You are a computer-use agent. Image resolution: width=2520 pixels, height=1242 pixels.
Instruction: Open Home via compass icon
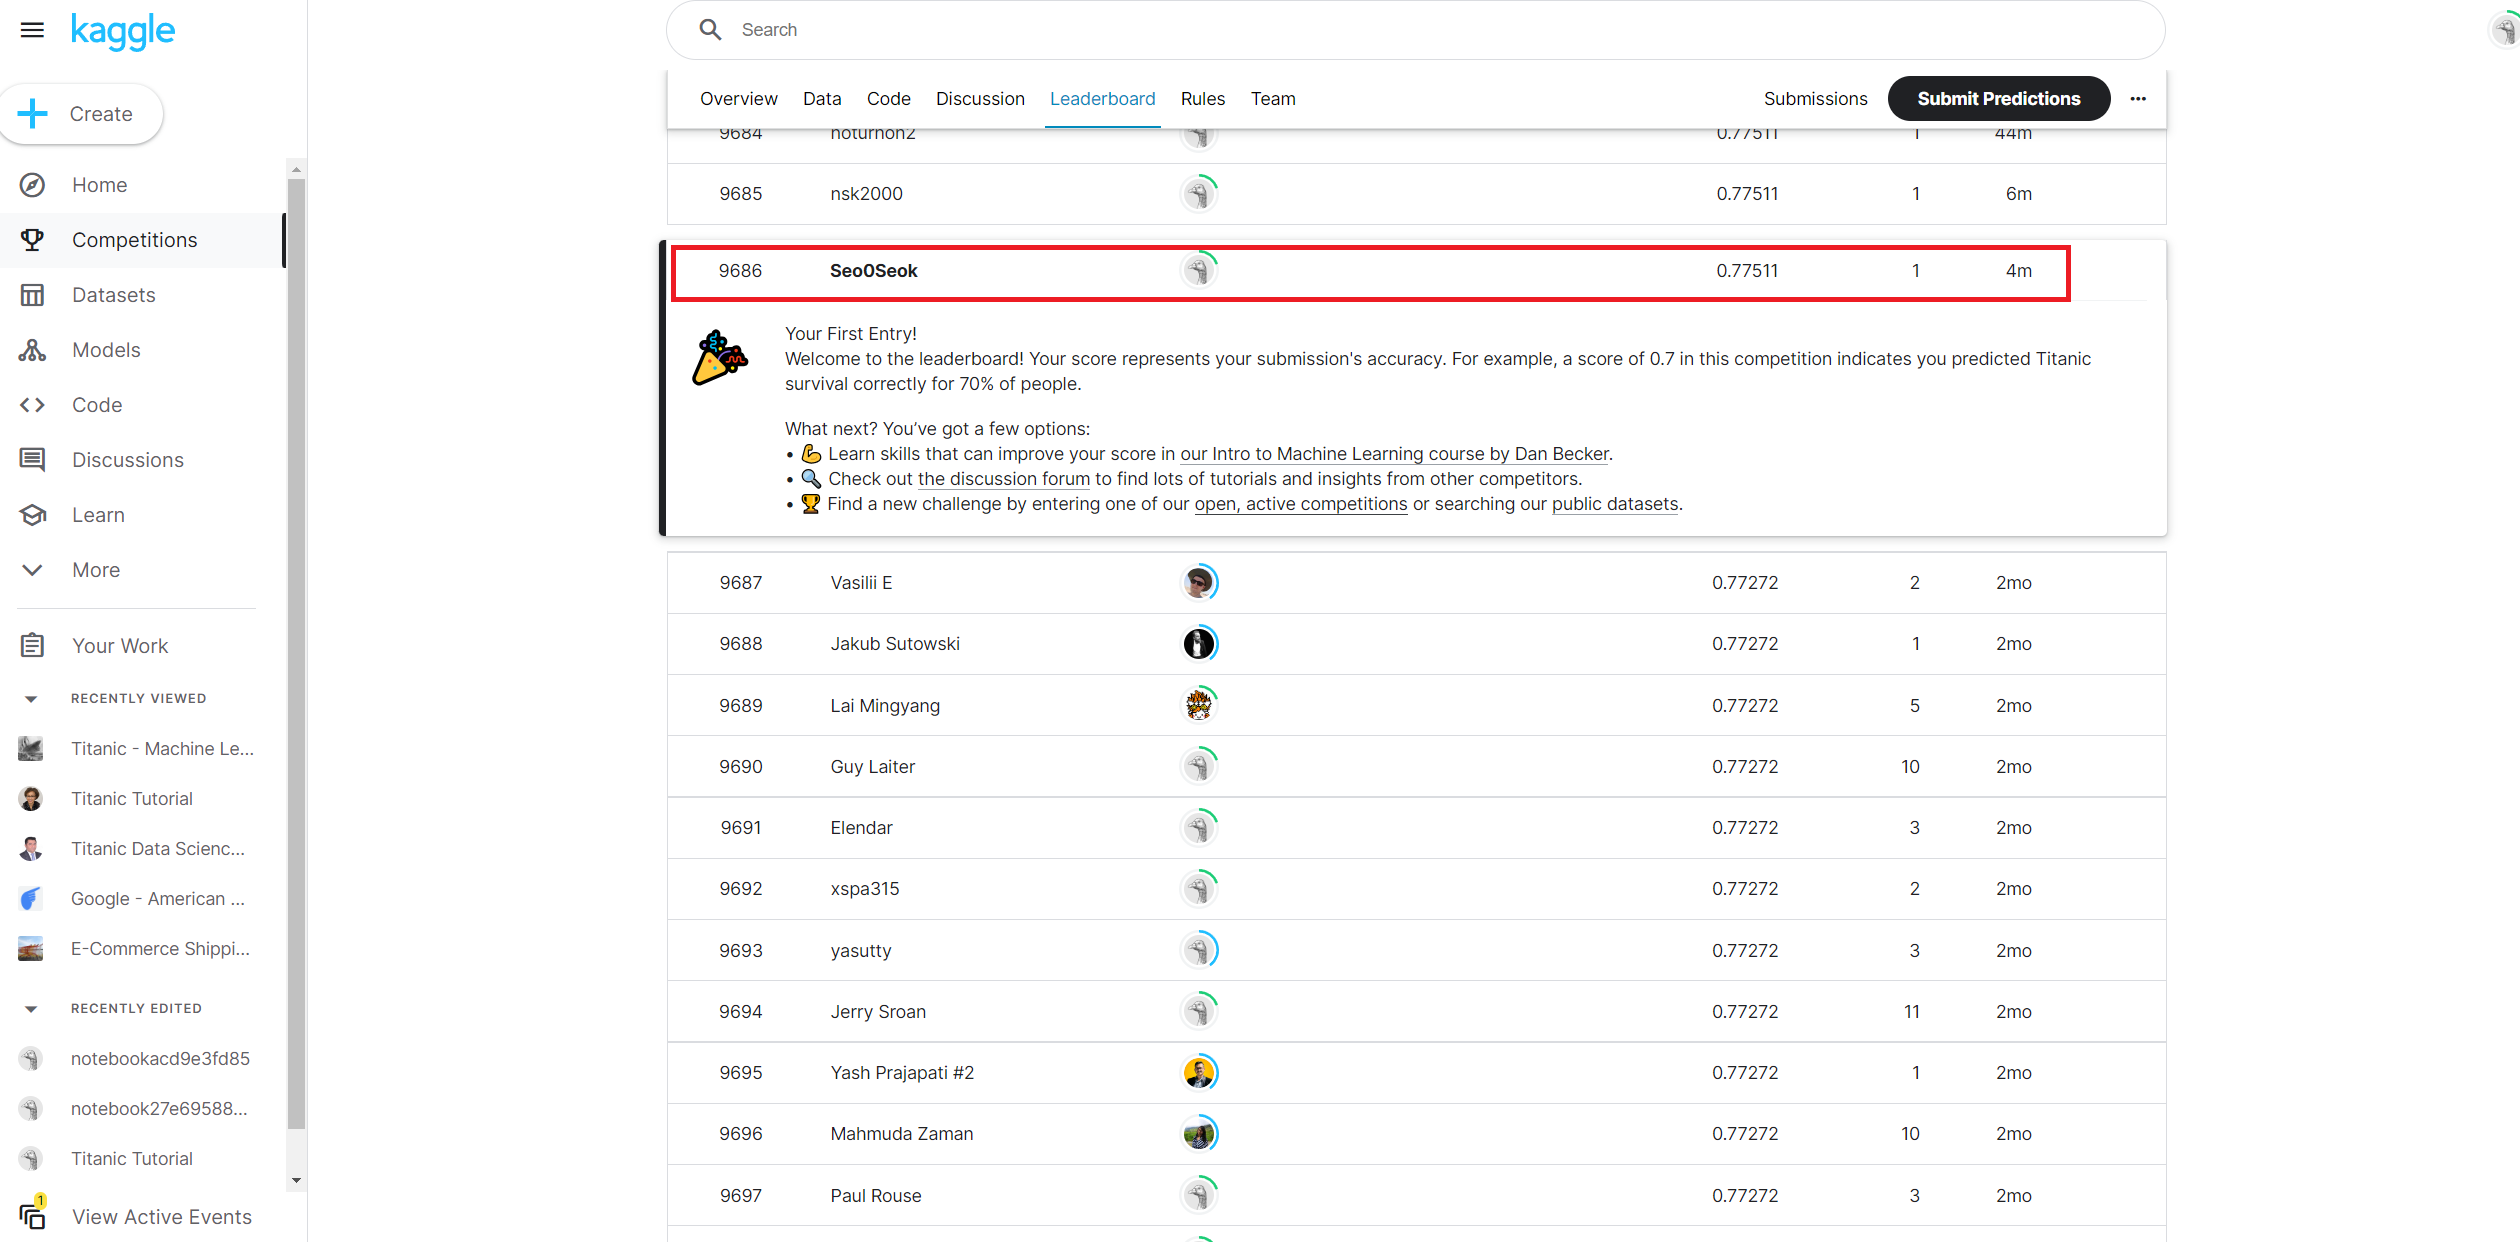pyautogui.click(x=32, y=185)
